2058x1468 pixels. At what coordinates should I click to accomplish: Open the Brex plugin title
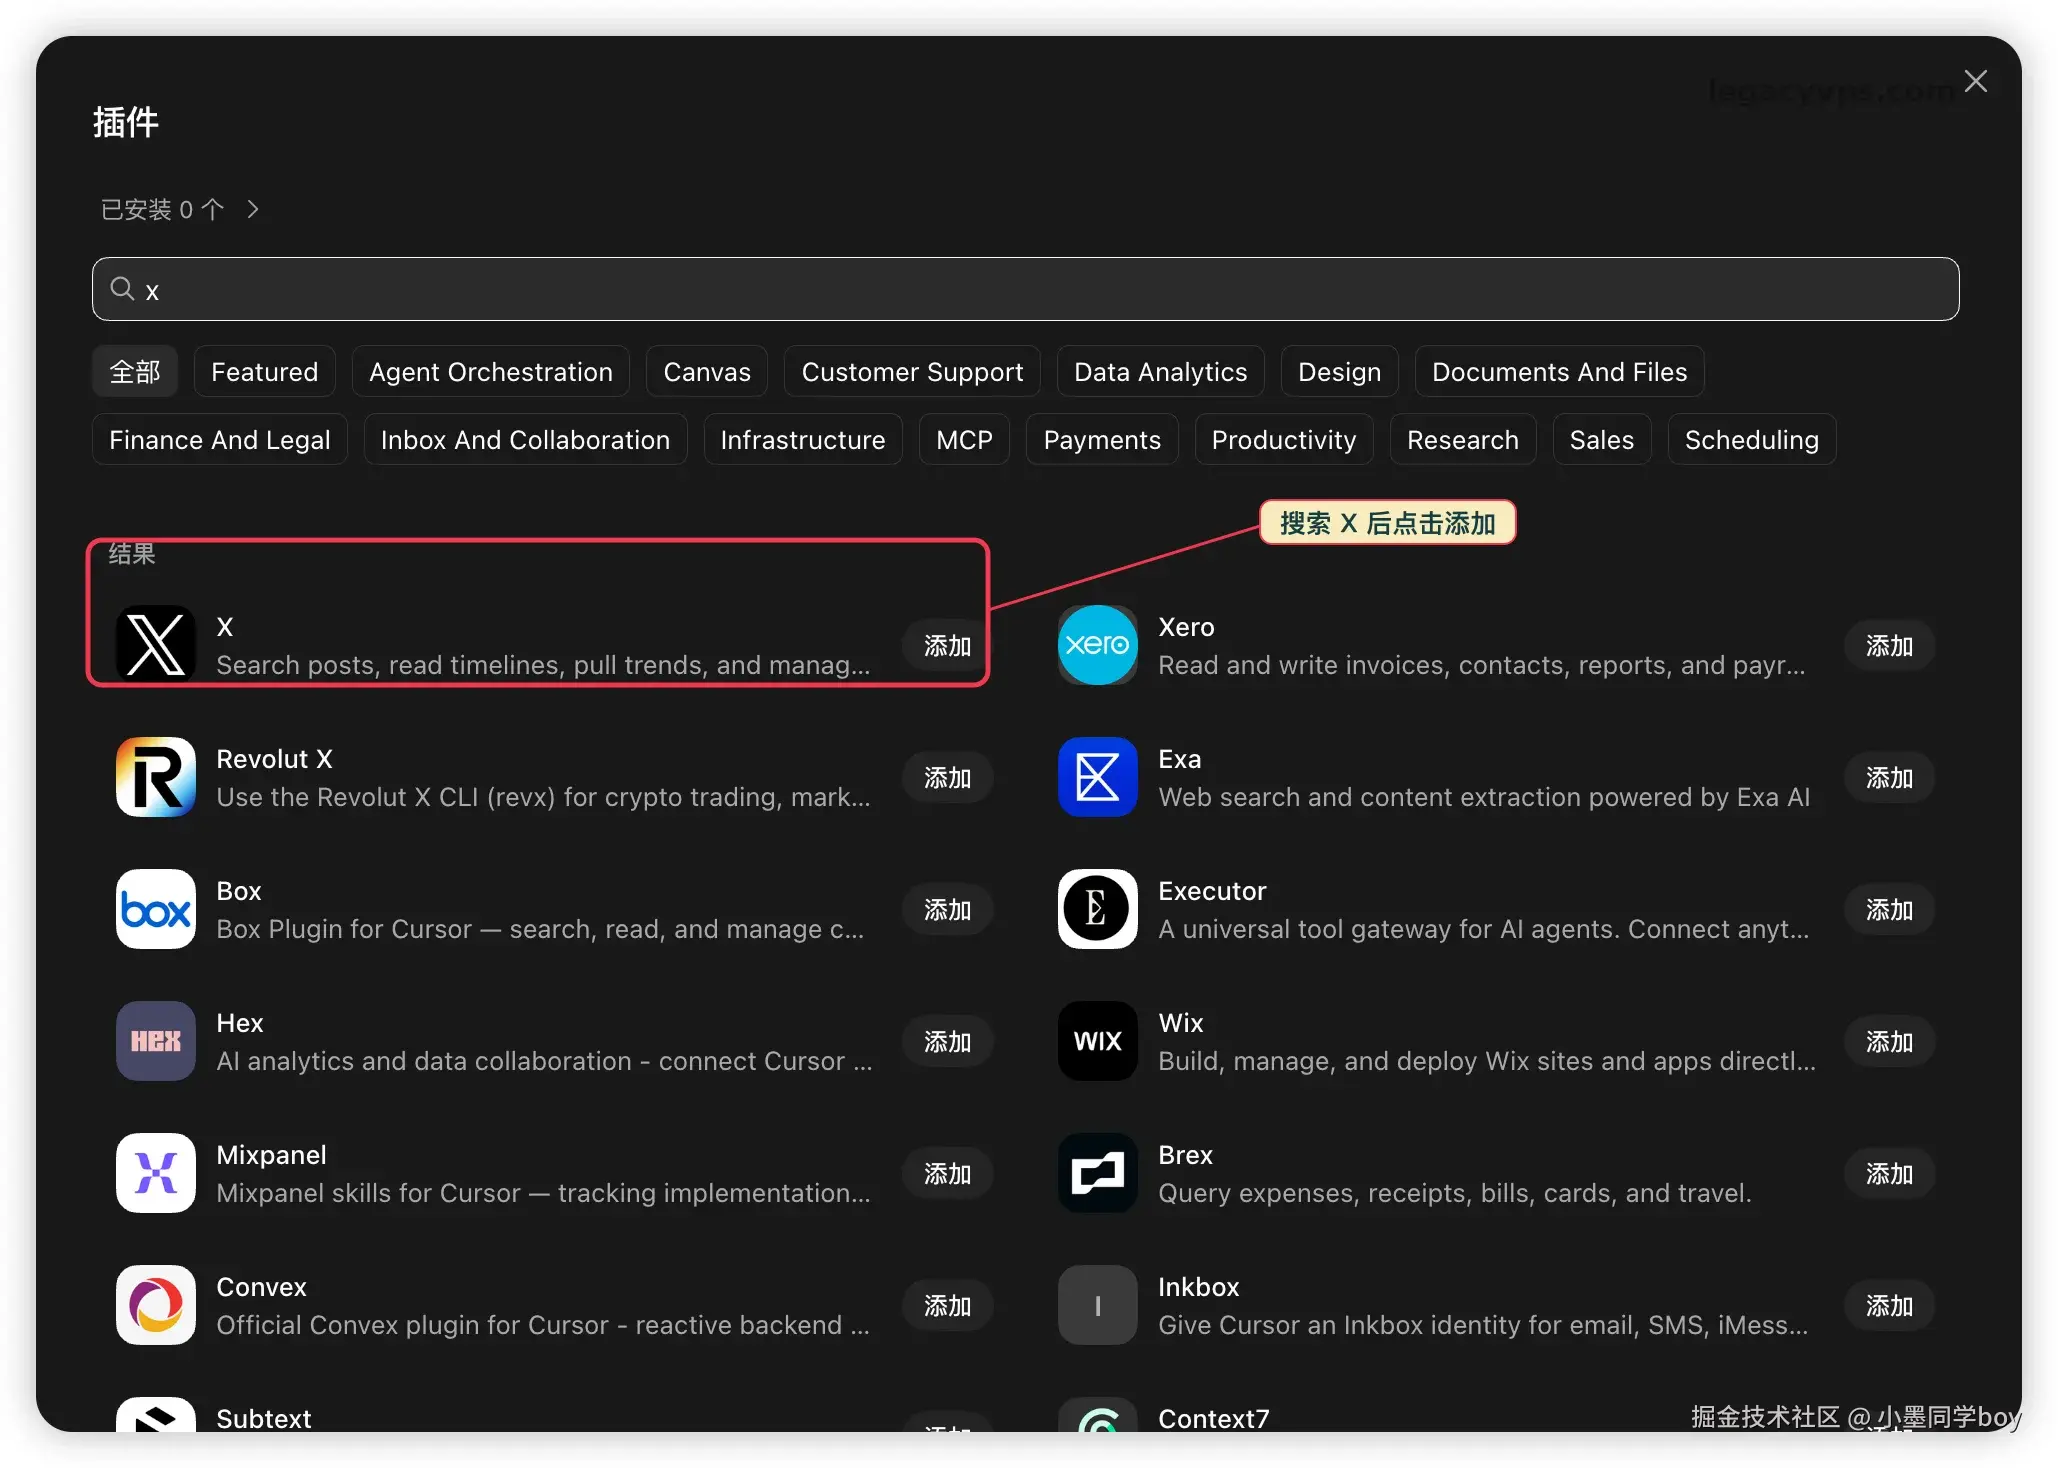click(1185, 1155)
